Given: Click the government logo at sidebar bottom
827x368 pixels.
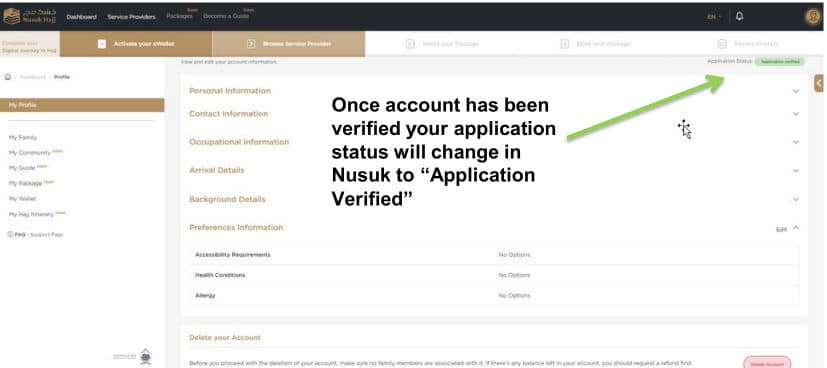Looking at the screenshot, I should click(x=132, y=356).
